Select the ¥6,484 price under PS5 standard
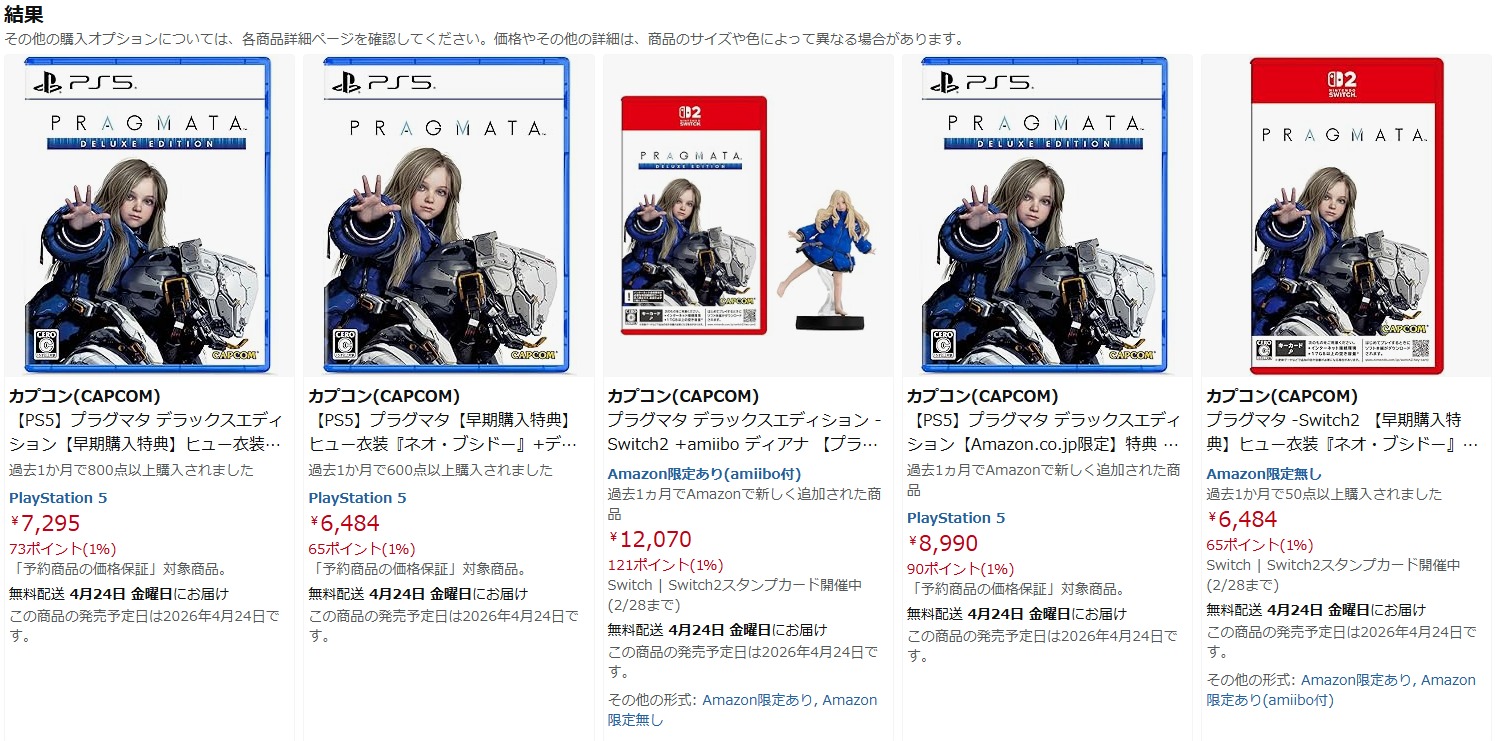1498x741 pixels. [344, 523]
